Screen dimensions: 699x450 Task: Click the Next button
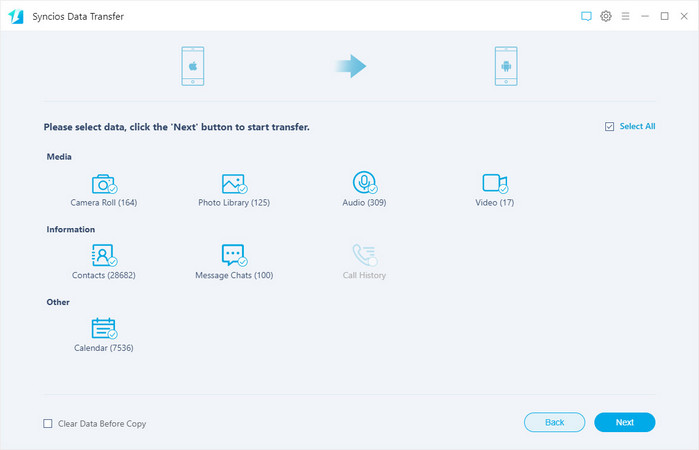point(625,422)
